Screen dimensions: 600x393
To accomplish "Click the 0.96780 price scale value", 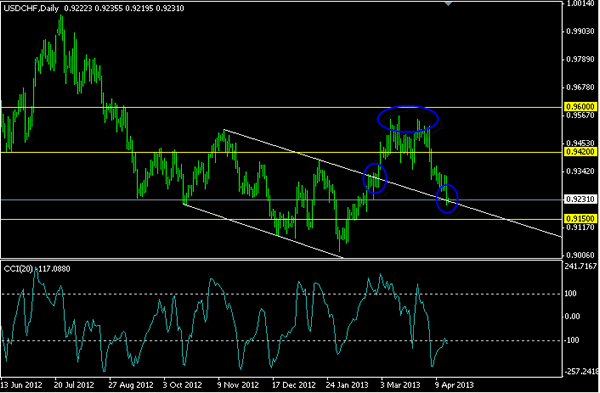I will pos(581,88).
